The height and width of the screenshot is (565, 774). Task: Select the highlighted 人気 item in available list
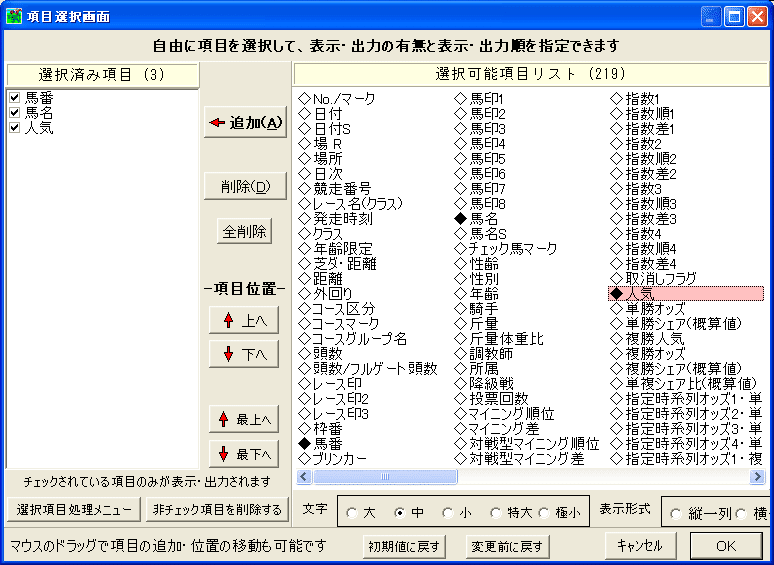(686, 294)
